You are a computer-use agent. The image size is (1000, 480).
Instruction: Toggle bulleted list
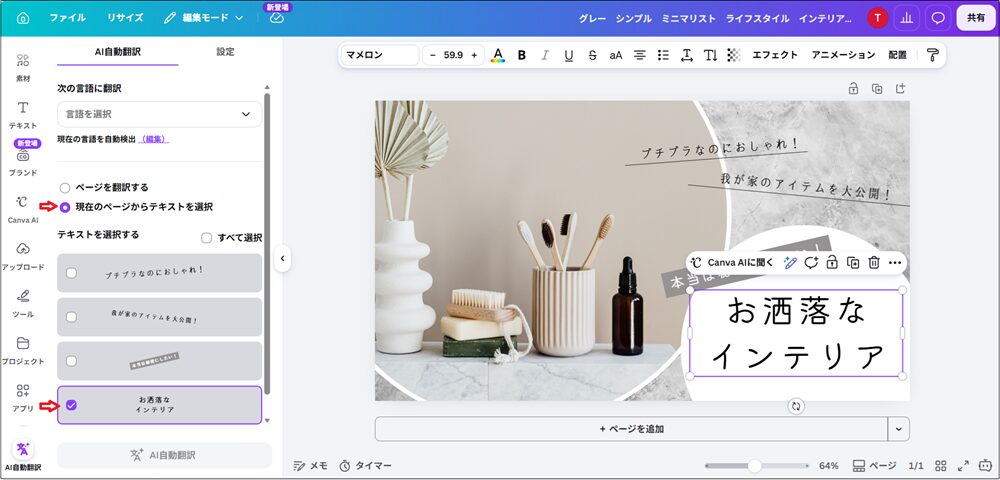pos(663,55)
